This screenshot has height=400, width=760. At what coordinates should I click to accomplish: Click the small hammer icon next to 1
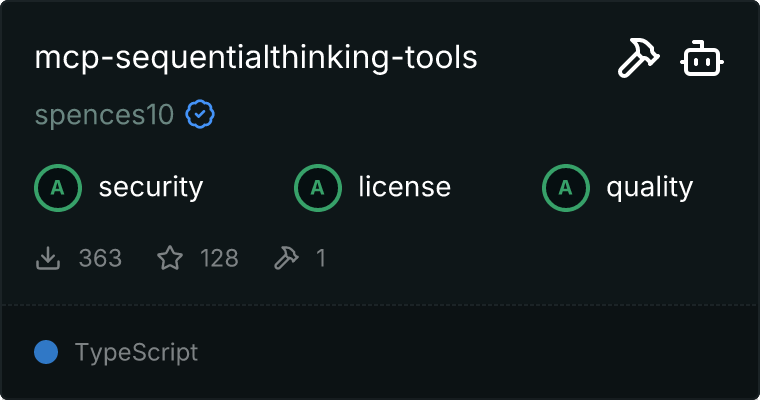(x=286, y=257)
